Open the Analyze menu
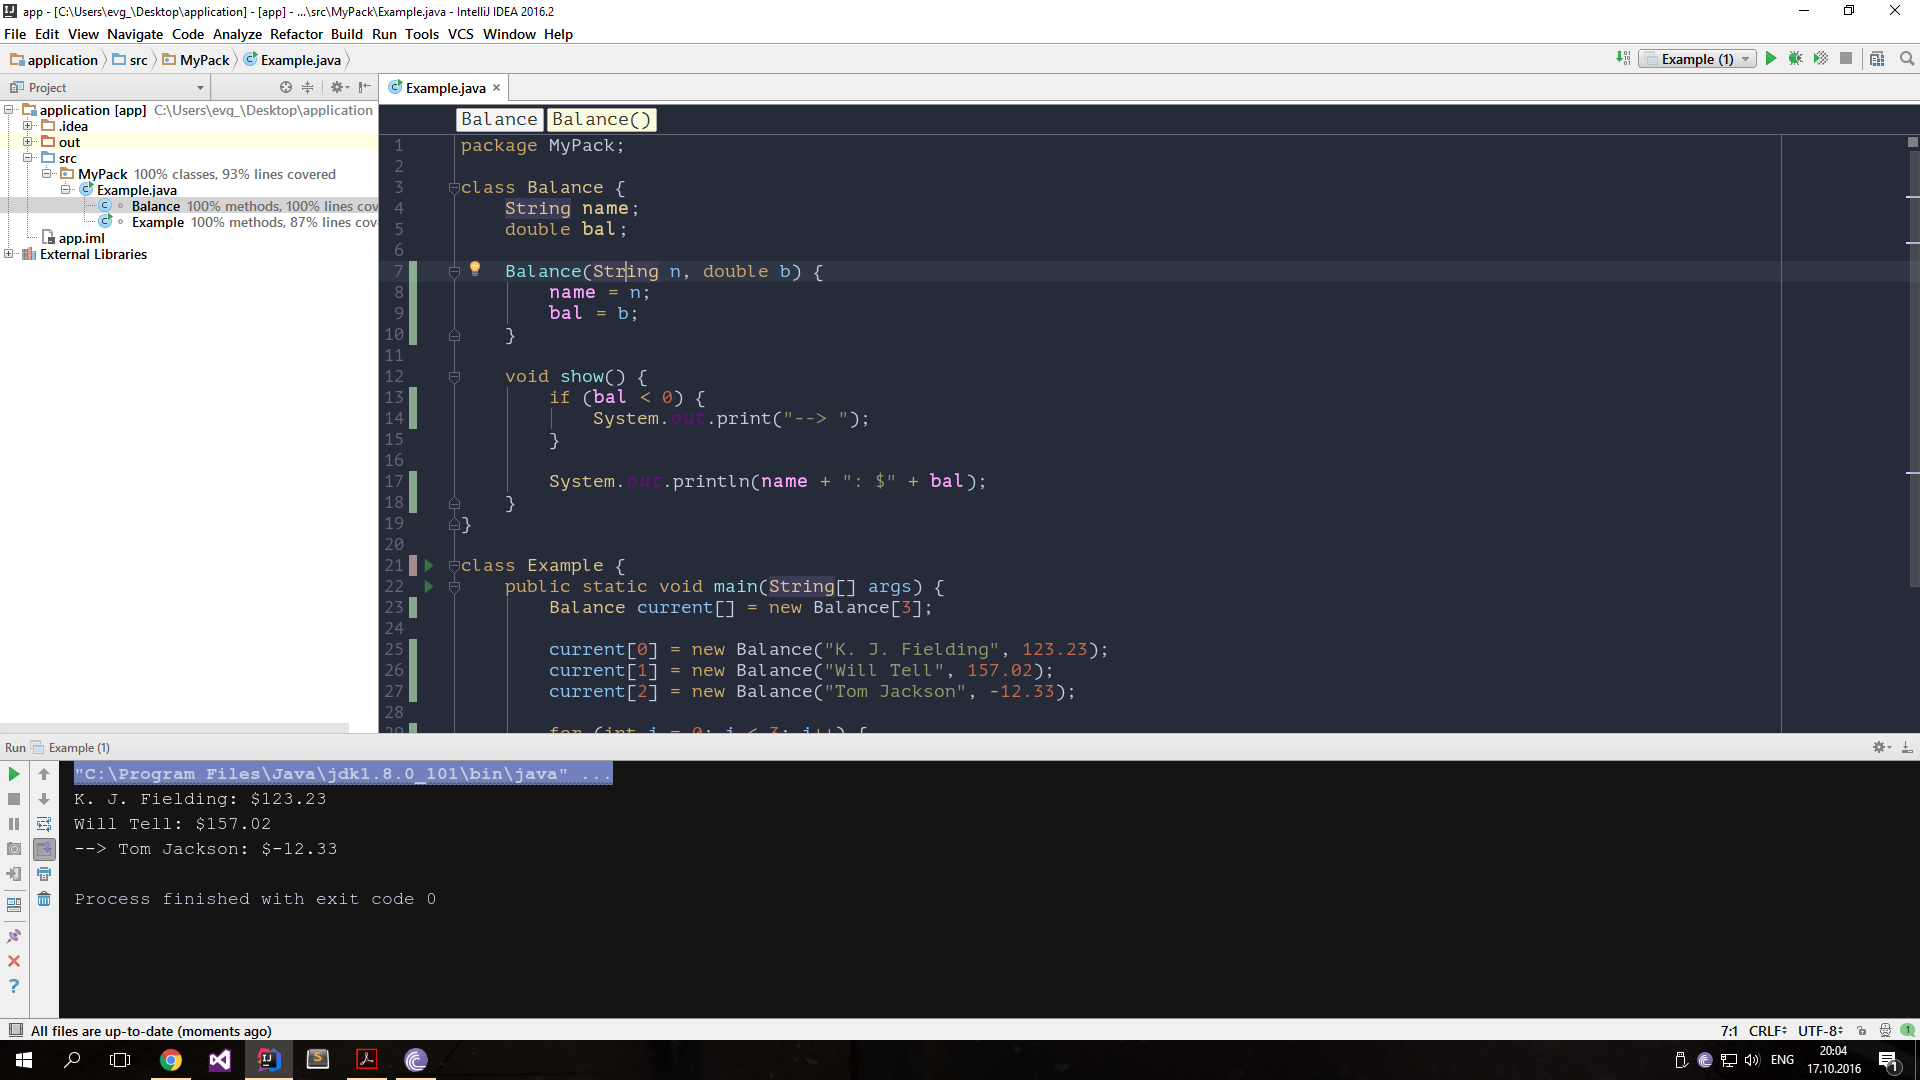The image size is (1920, 1080). coord(237,34)
